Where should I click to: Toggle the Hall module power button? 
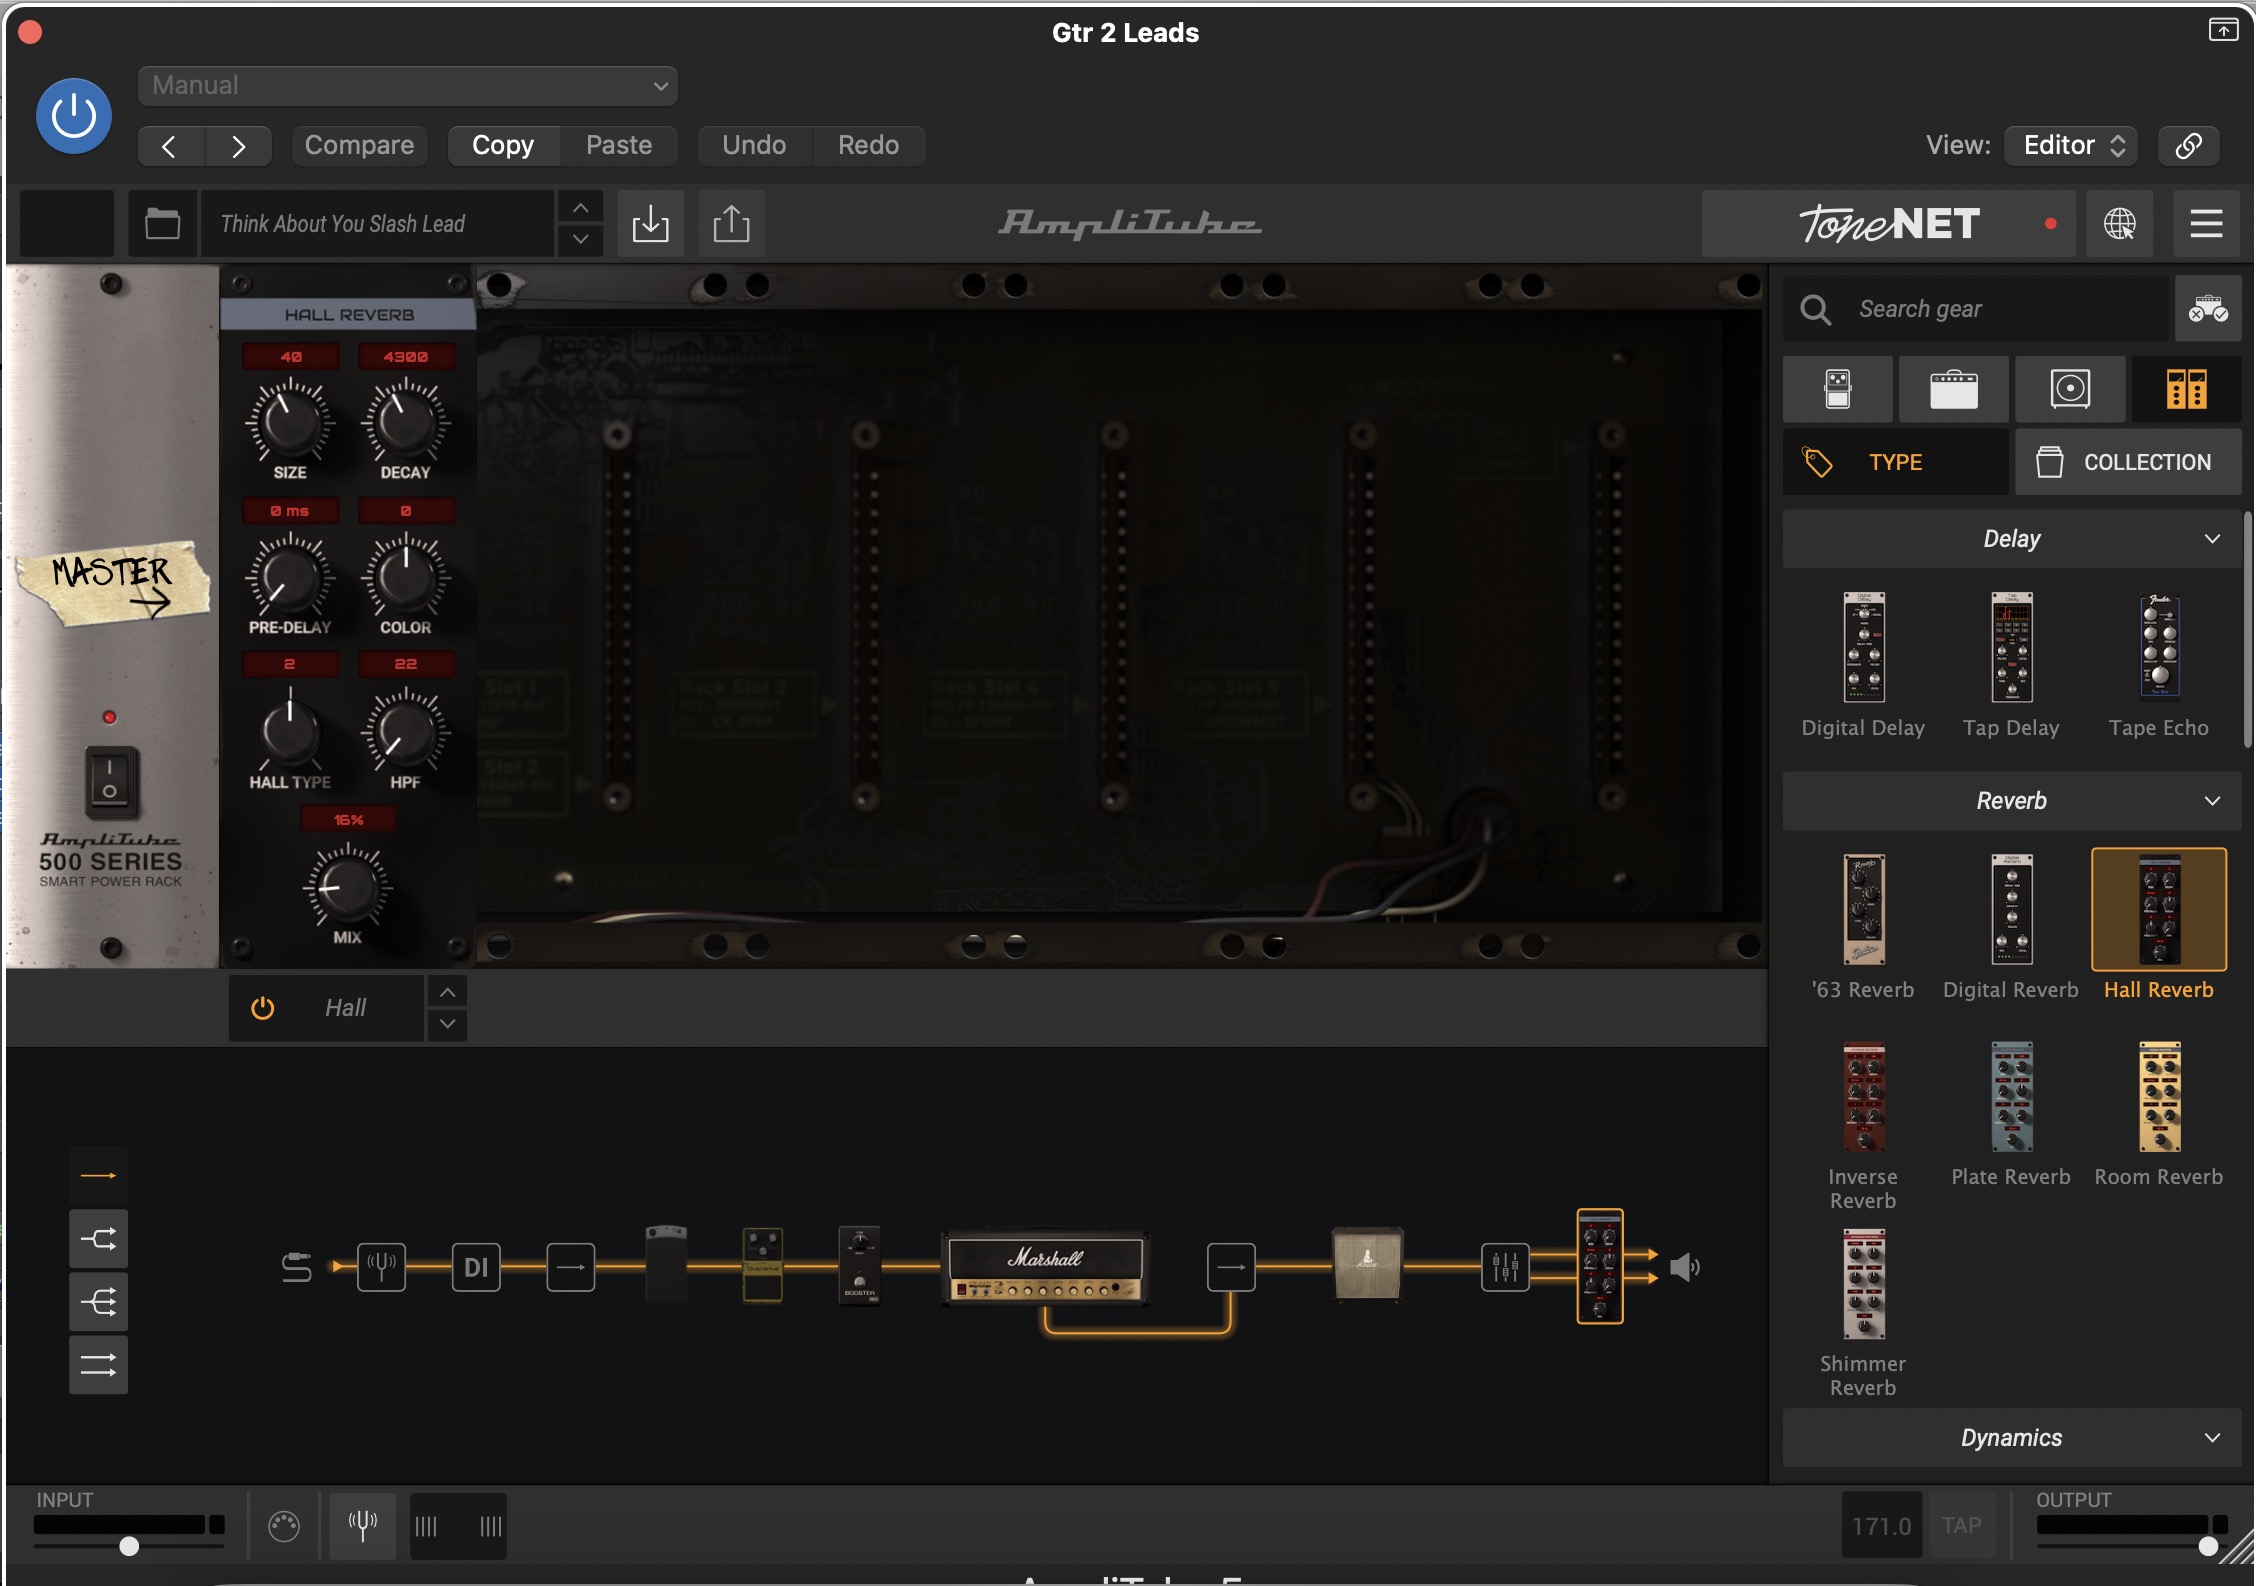(x=262, y=1008)
